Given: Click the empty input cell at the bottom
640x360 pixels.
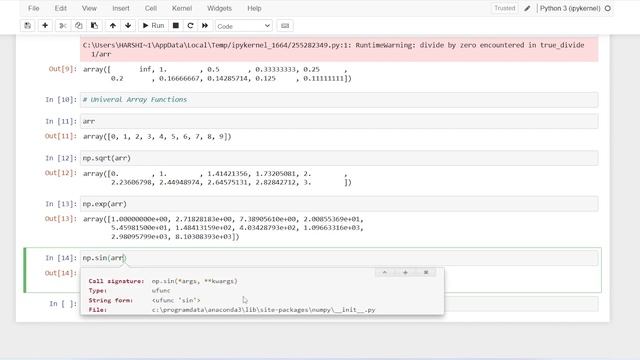Looking at the screenshot, I should (521, 304).
